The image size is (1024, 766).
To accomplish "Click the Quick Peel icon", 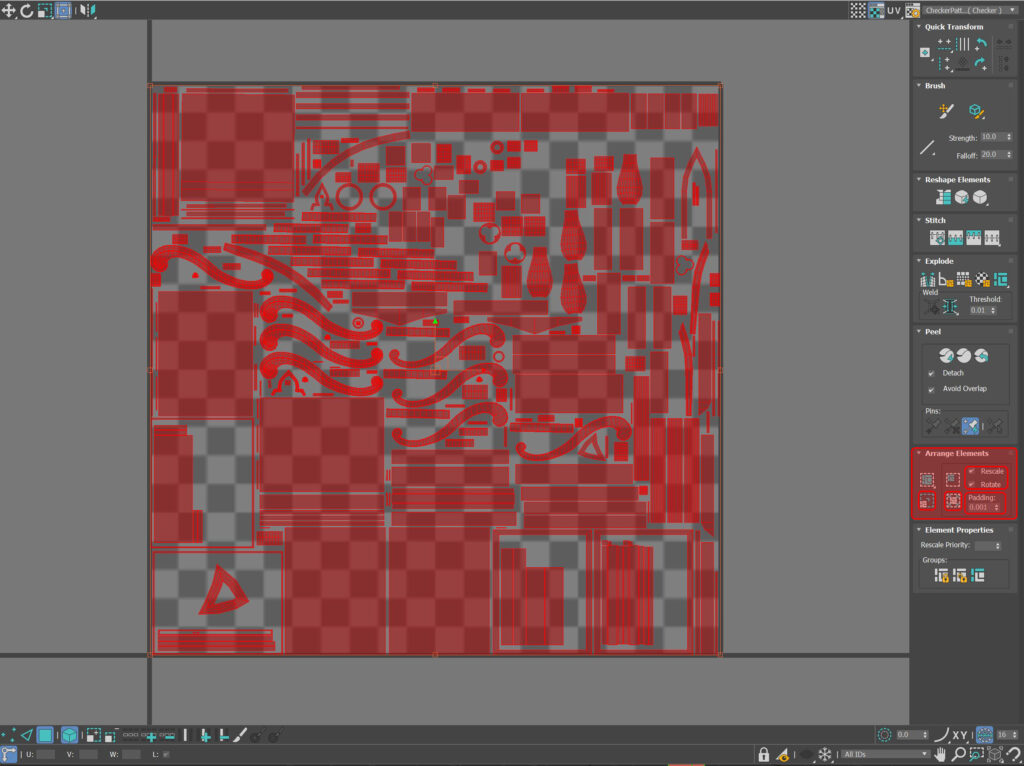I will [946, 355].
